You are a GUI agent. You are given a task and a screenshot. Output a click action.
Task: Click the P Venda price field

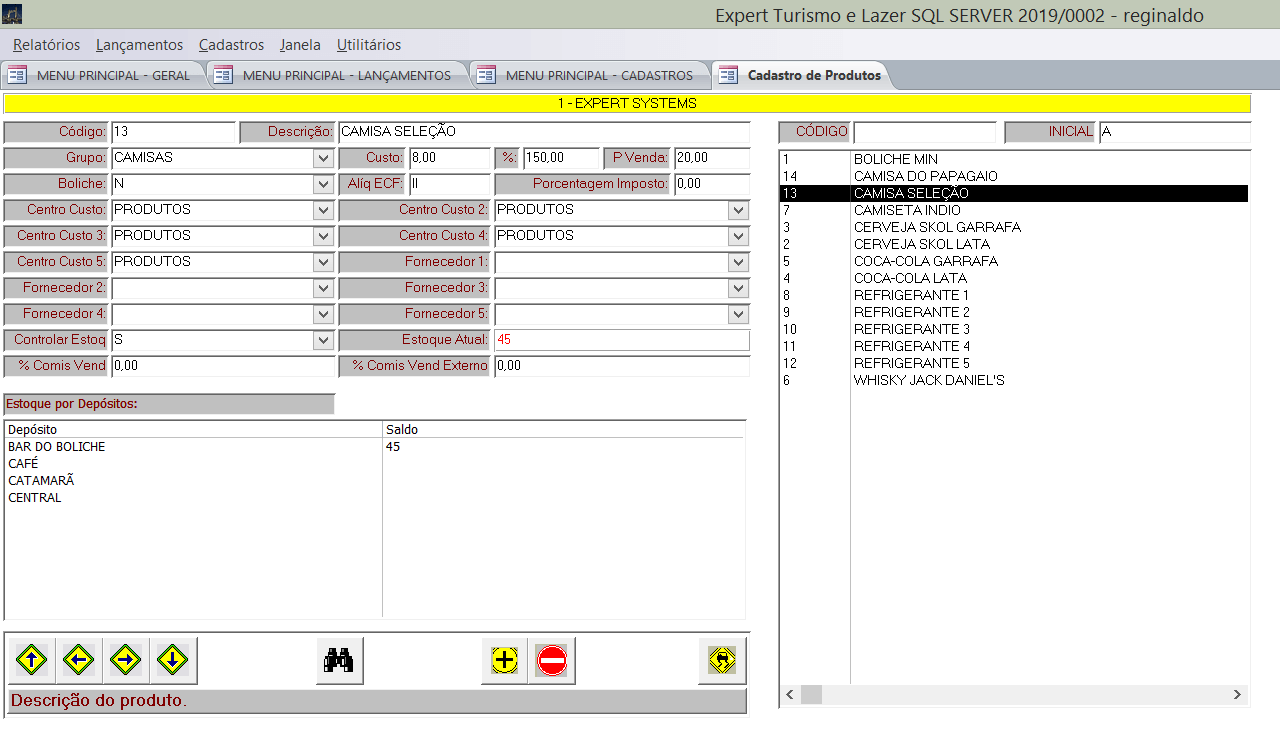click(x=711, y=158)
